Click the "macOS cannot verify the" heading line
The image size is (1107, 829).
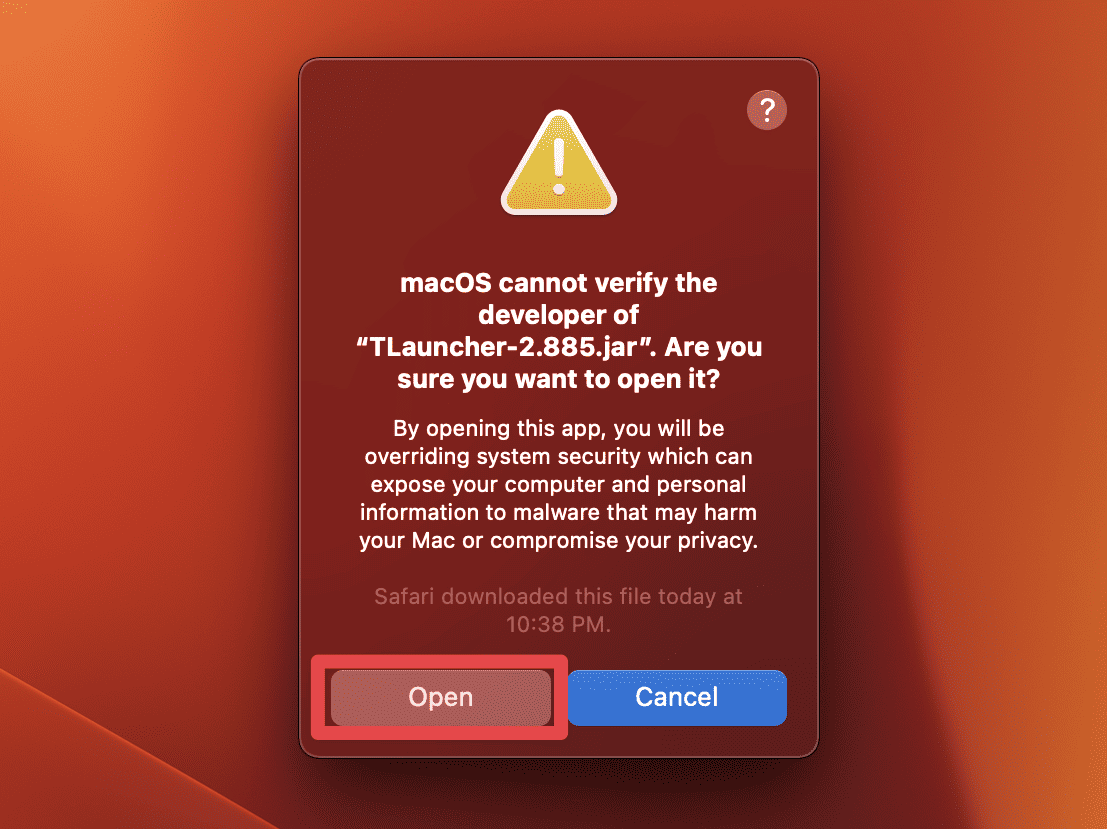pos(558,283)
